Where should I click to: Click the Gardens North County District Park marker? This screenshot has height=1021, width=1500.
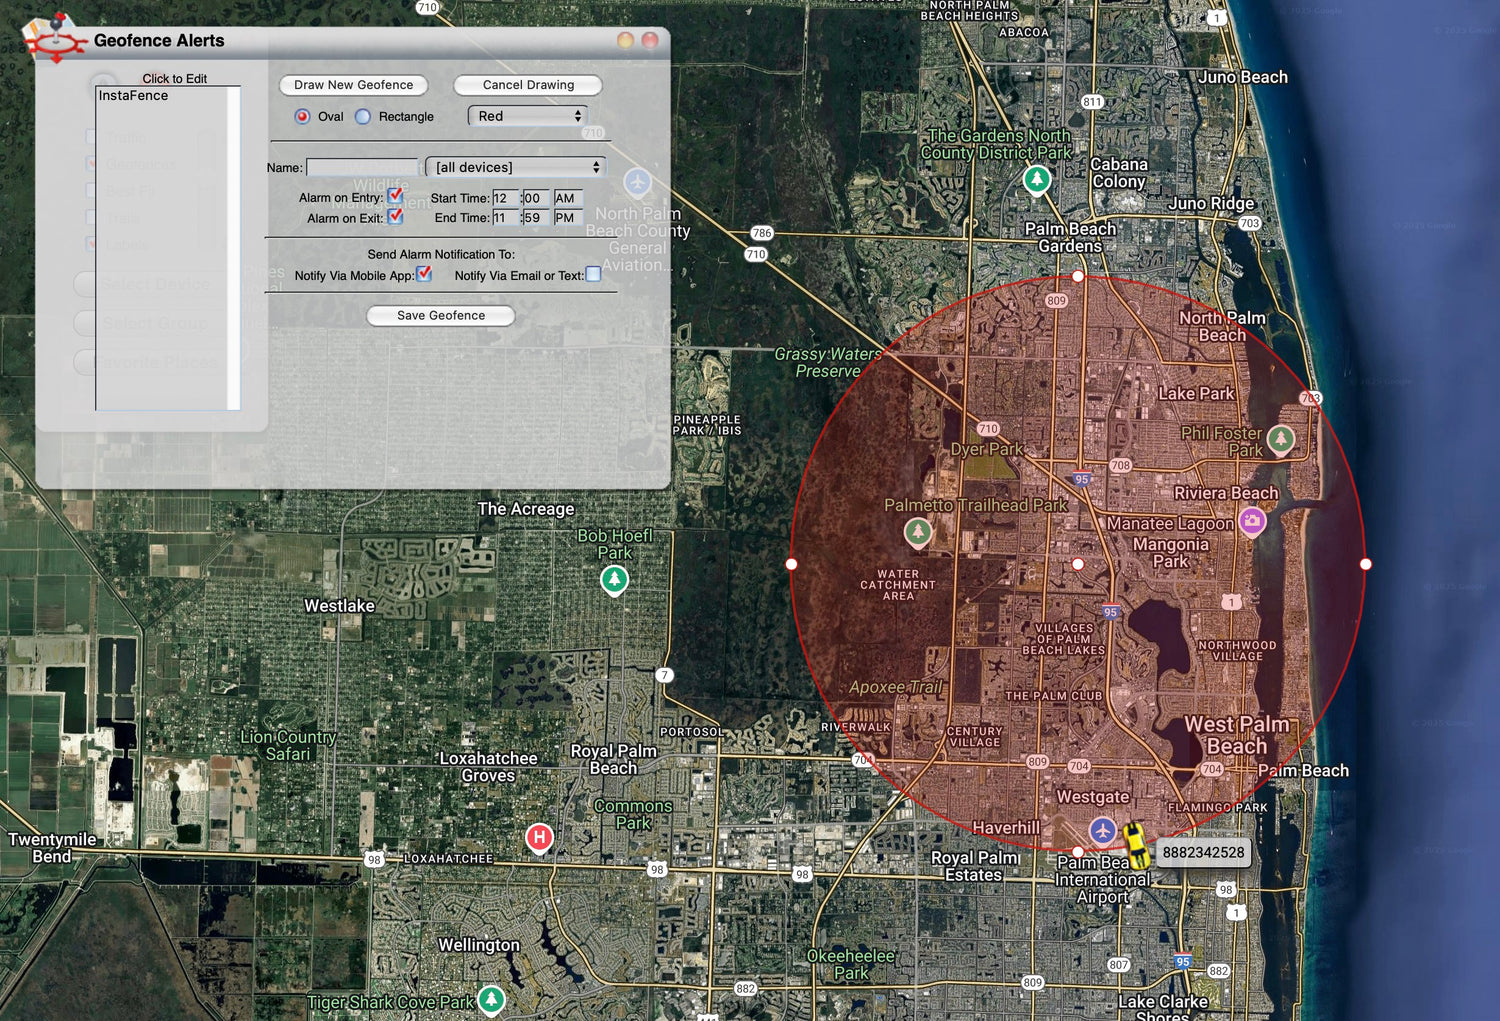pyautogui.click(x=1037, y=179)
